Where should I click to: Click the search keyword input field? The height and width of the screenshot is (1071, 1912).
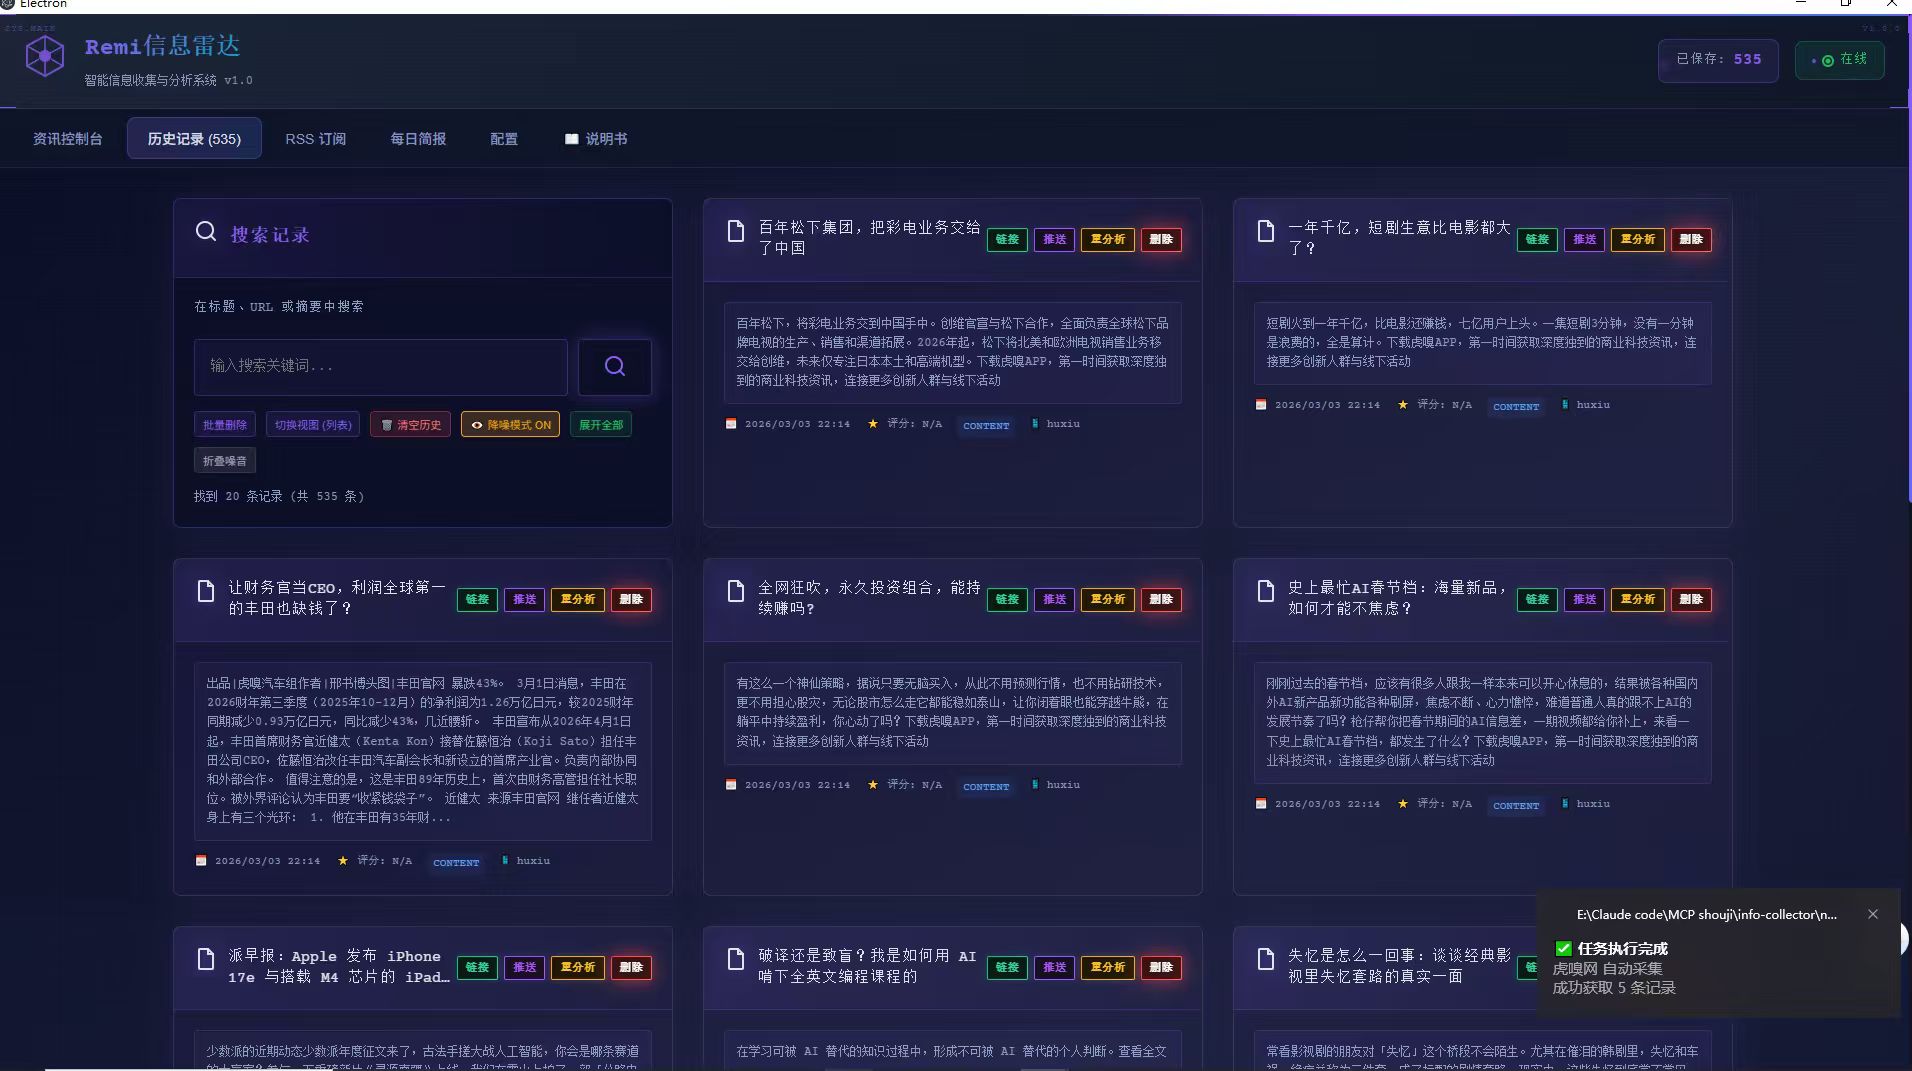[x=380, y=367]
